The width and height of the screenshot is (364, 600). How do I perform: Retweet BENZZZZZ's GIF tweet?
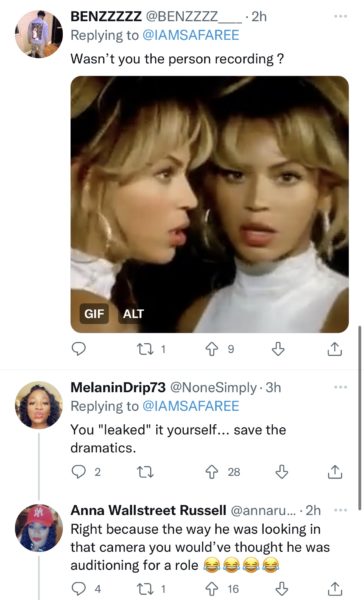(145, 349)
